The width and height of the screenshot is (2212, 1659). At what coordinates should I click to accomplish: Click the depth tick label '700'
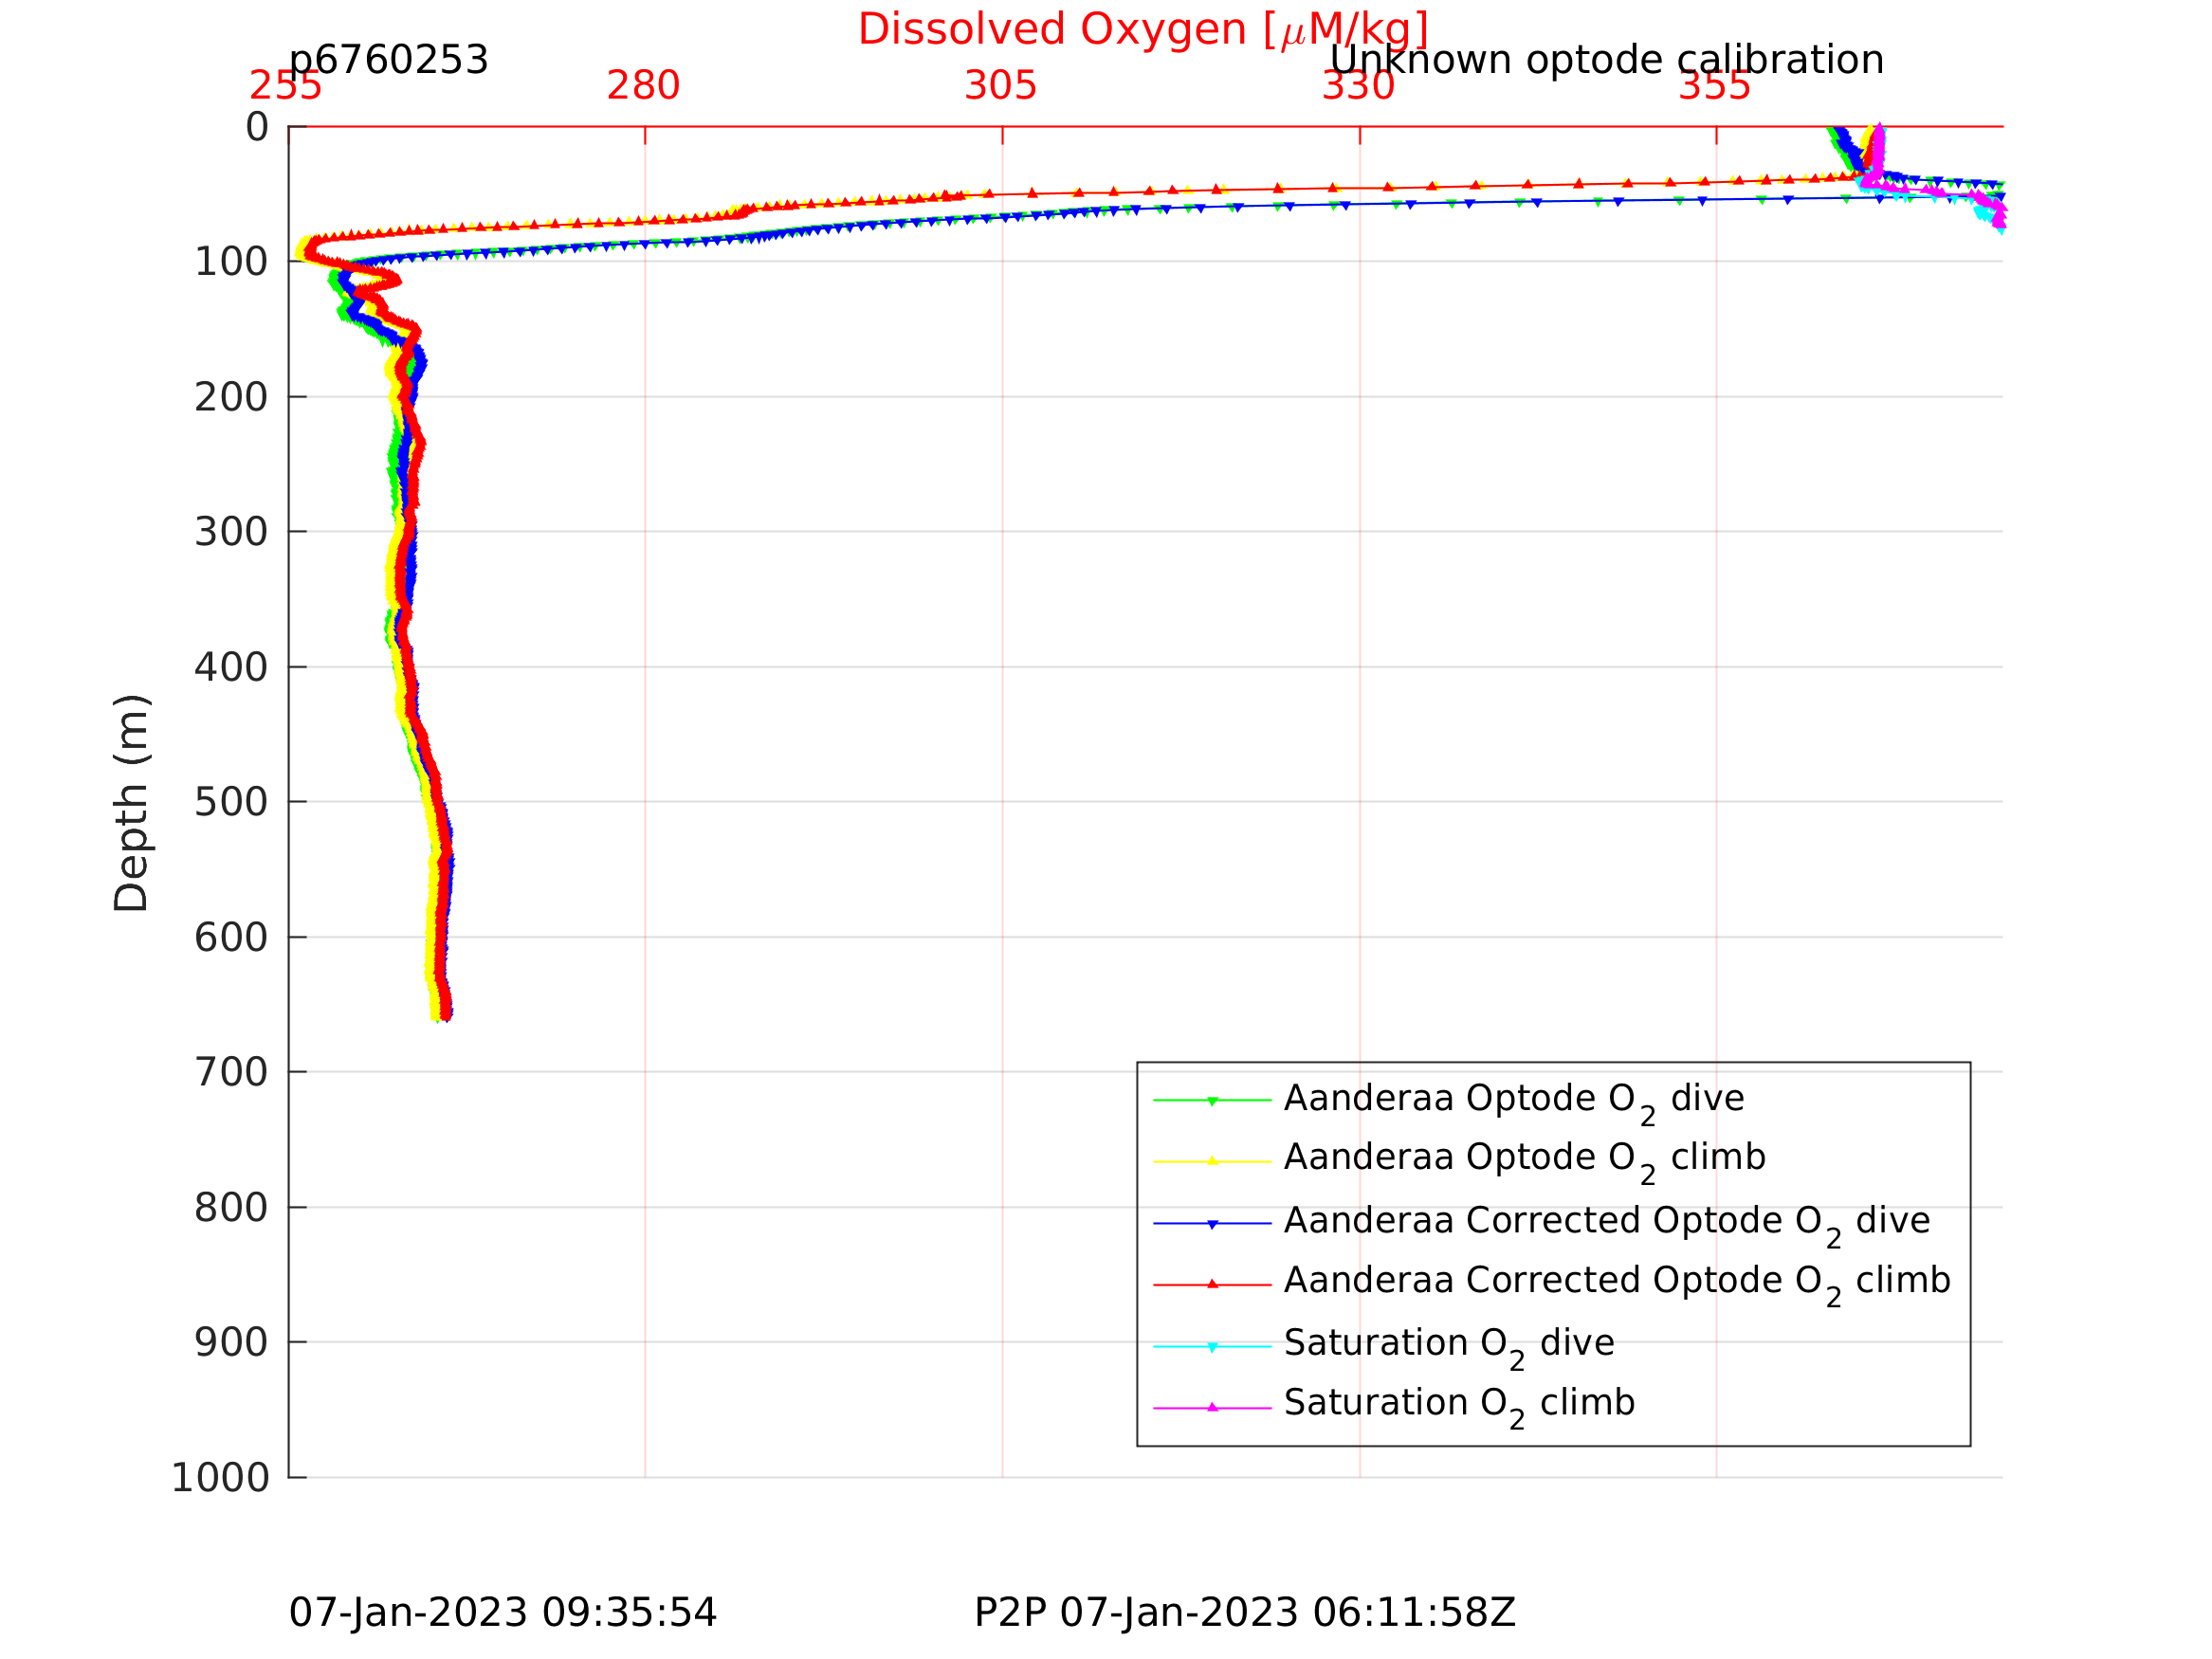coord(231,1073)
